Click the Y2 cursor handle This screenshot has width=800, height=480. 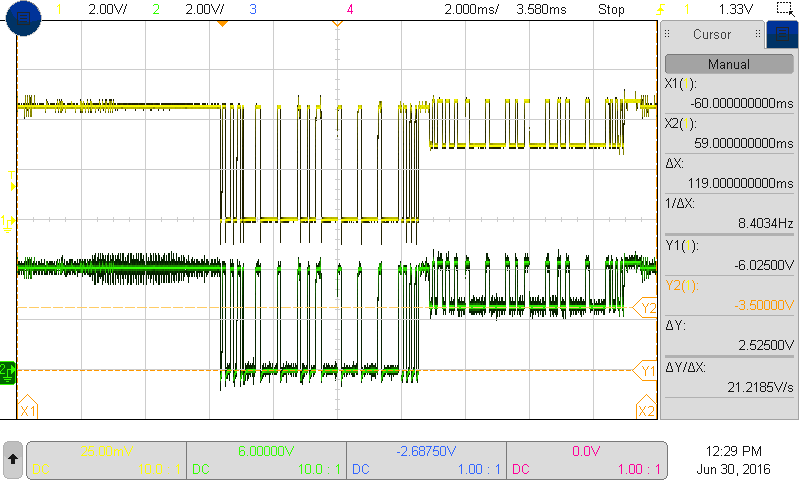(647, 308)
